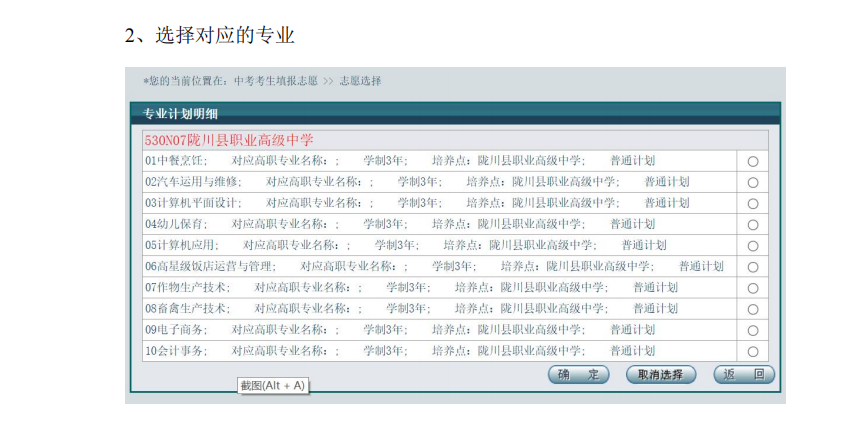Click the 返回 back button
This screenshot has height=422, width=843.
(x=744, y=375)
